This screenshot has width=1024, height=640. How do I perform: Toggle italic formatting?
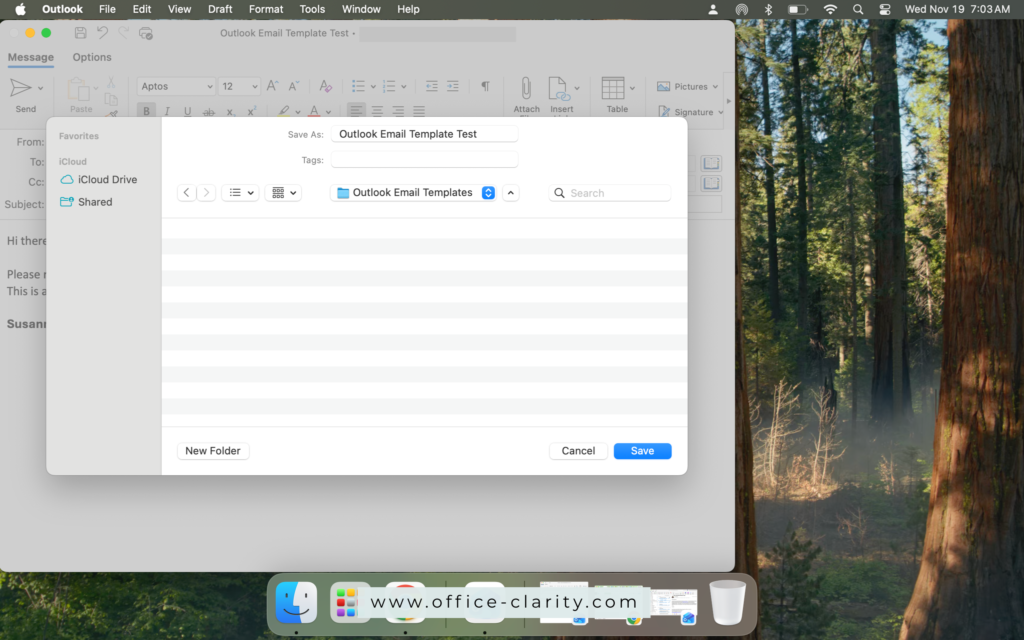pos(166,111)
